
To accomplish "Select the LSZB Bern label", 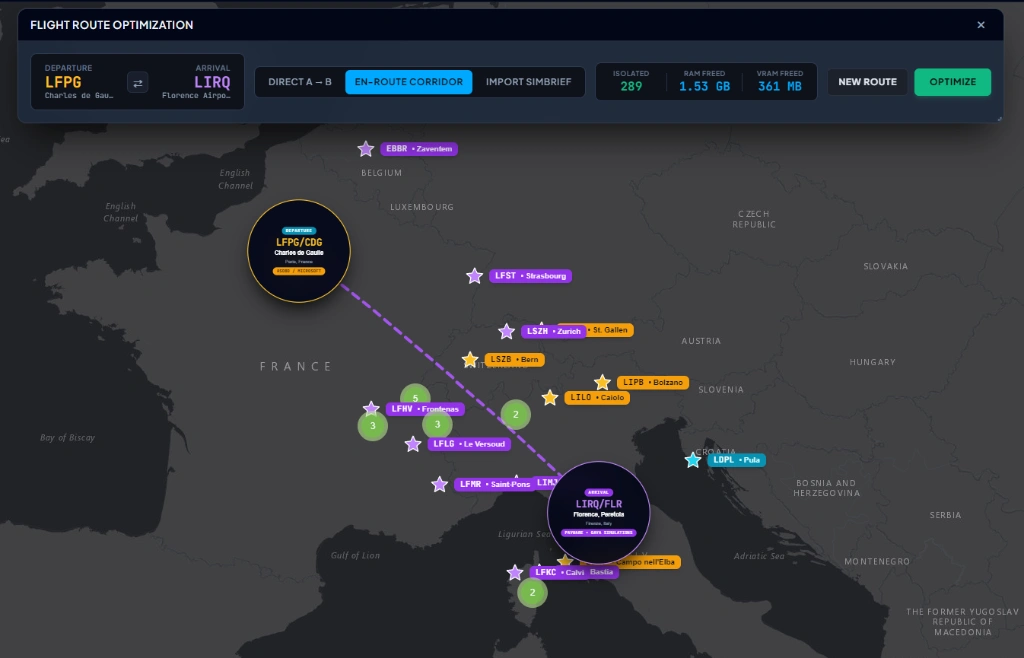I will (515, 360).
